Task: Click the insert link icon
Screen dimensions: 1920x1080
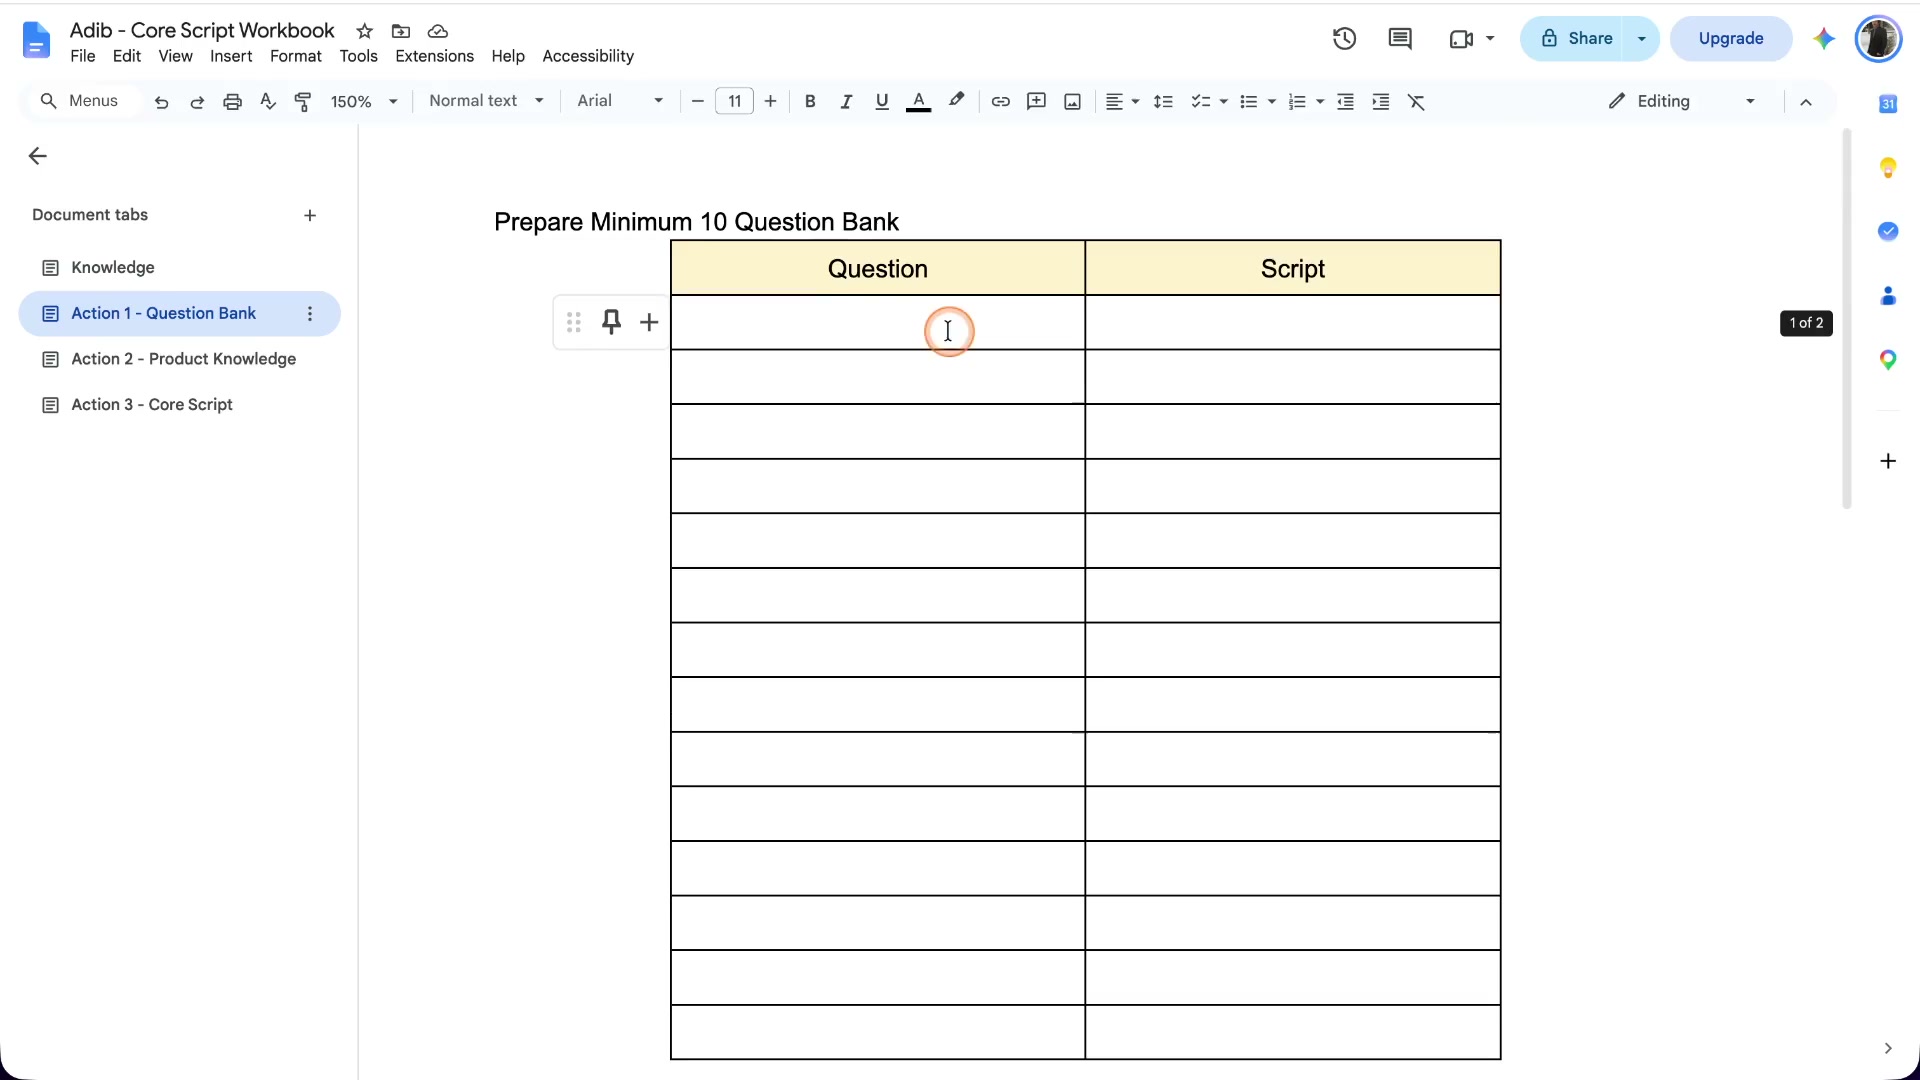Action: [x=1000, y=101]
